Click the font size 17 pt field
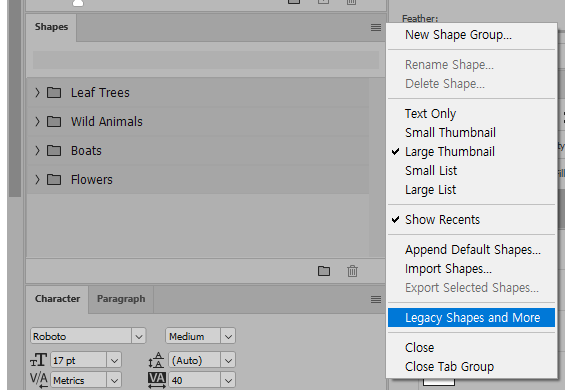 [x=79, y=360]
